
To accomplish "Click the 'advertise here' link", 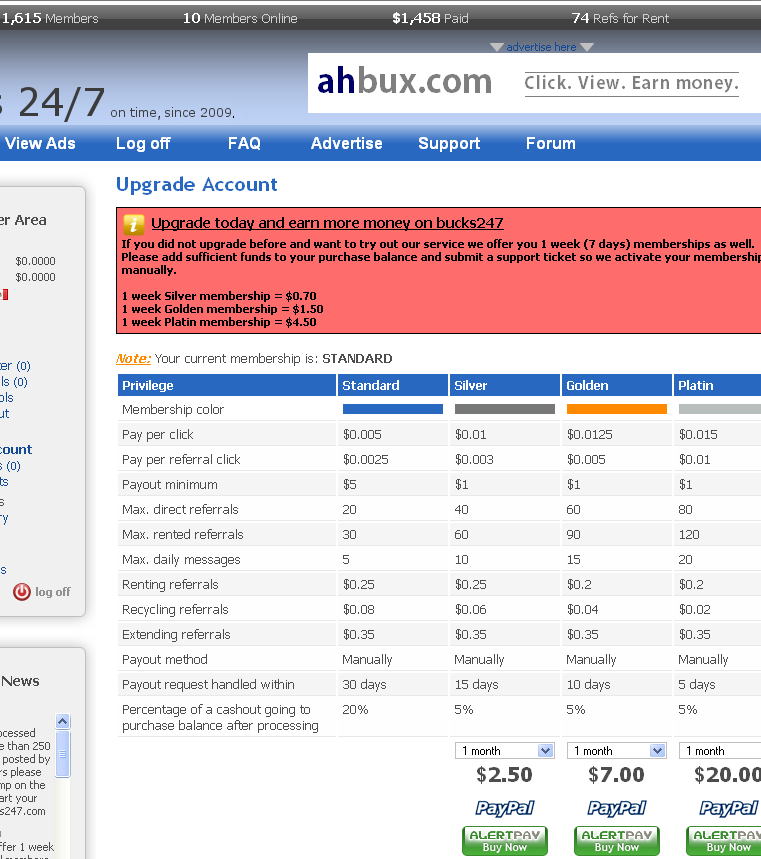I will tap(541, 47).
